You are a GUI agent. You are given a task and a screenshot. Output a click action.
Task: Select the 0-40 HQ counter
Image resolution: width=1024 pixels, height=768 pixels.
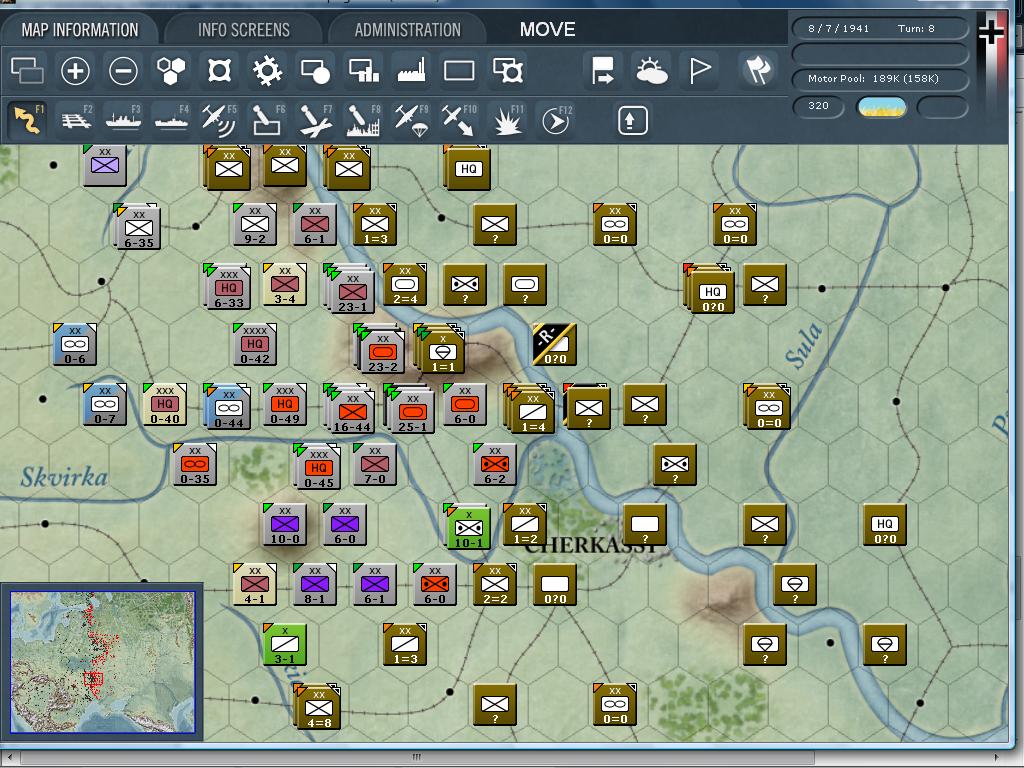(x=165, y=404)
